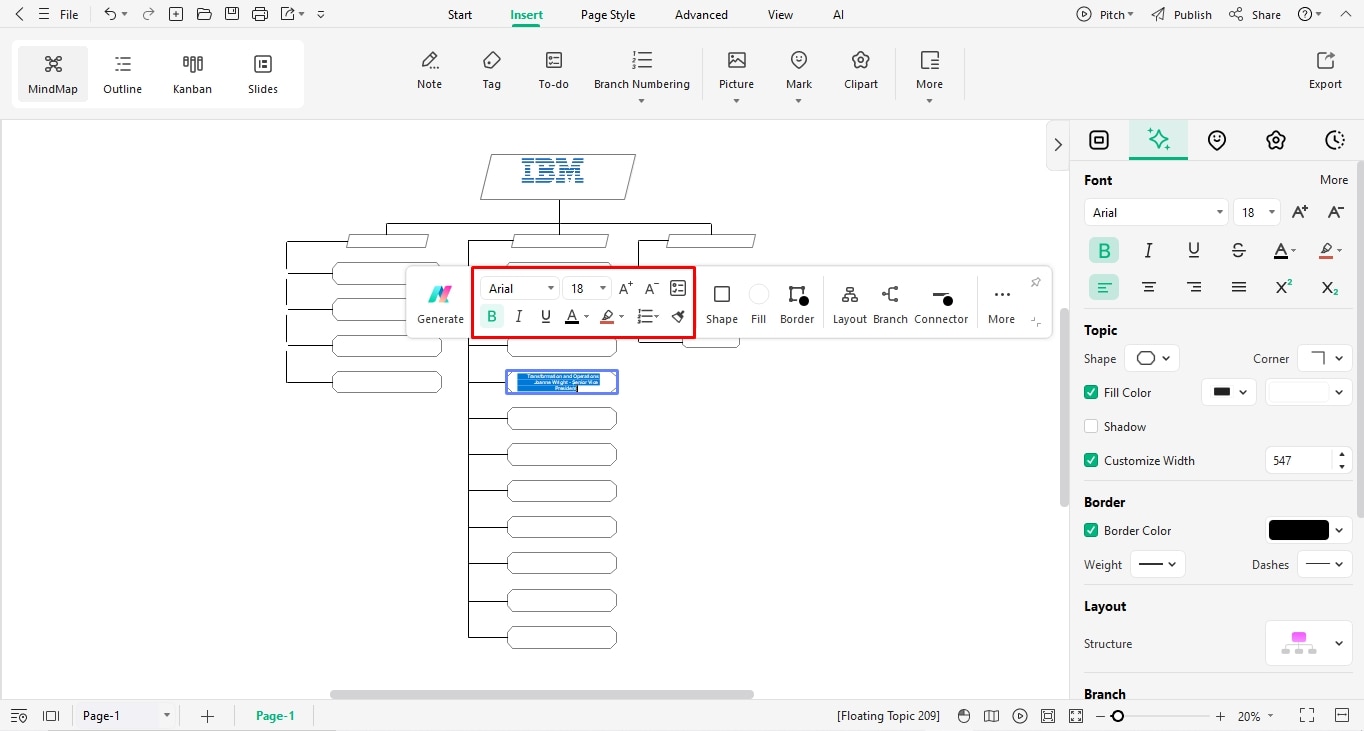Viewport: 1364px width, 731px height.
Task: Click the Share button
Action: click(x=1255, y=15)
